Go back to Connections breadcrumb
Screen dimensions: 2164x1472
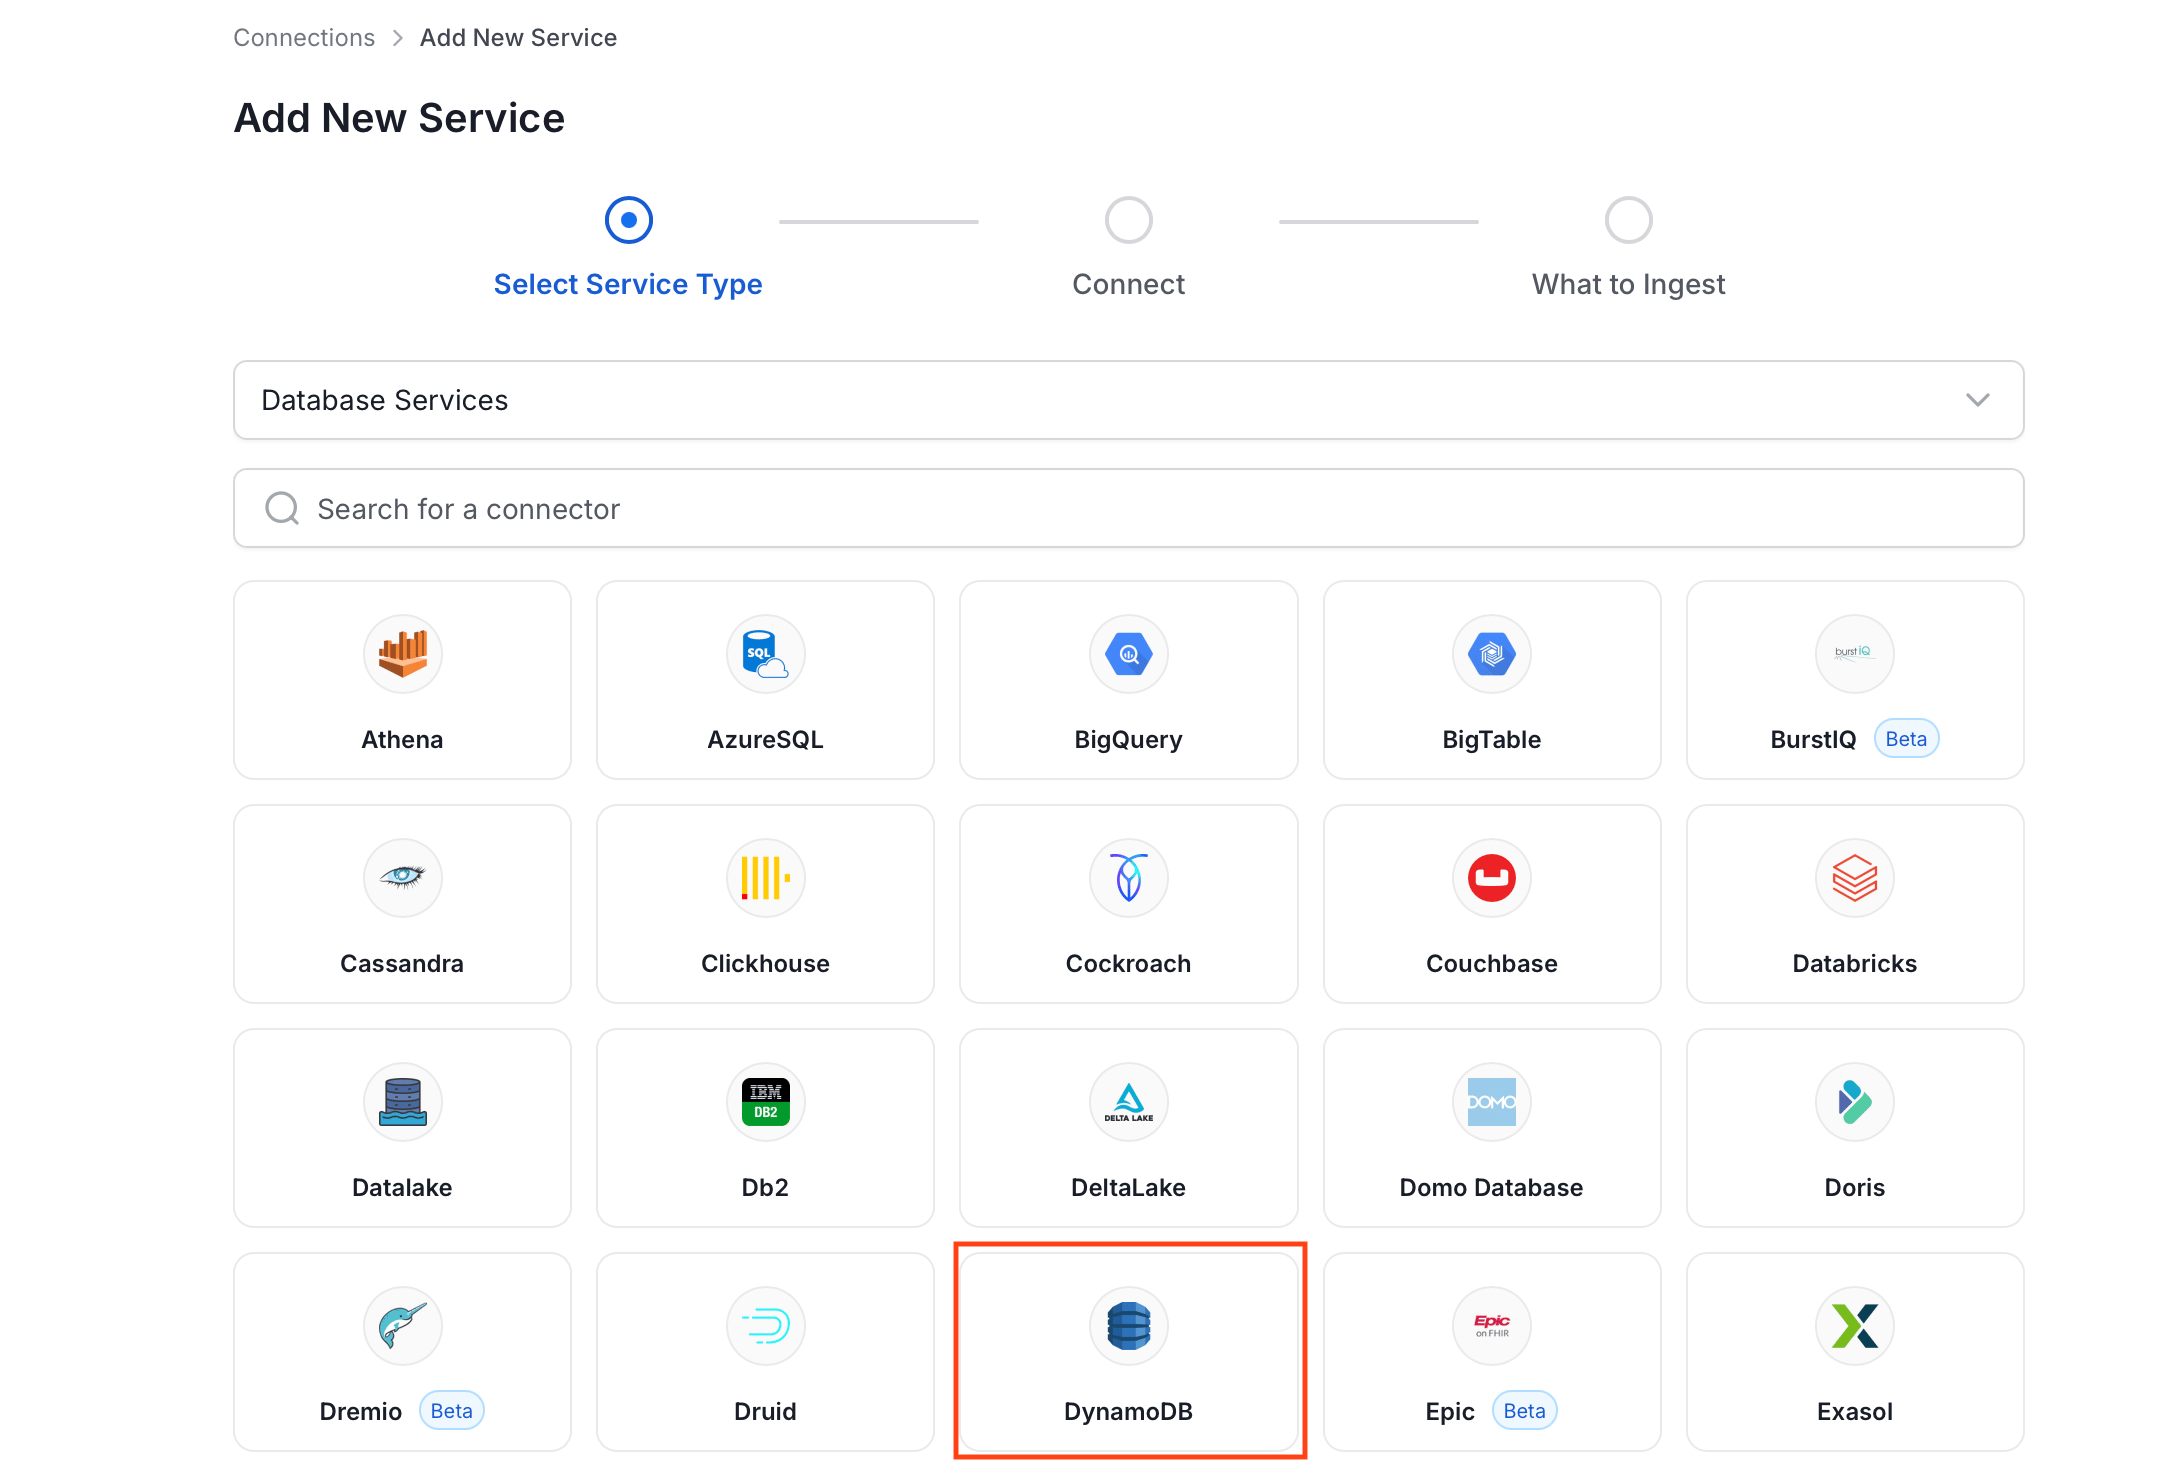[304, 38]
